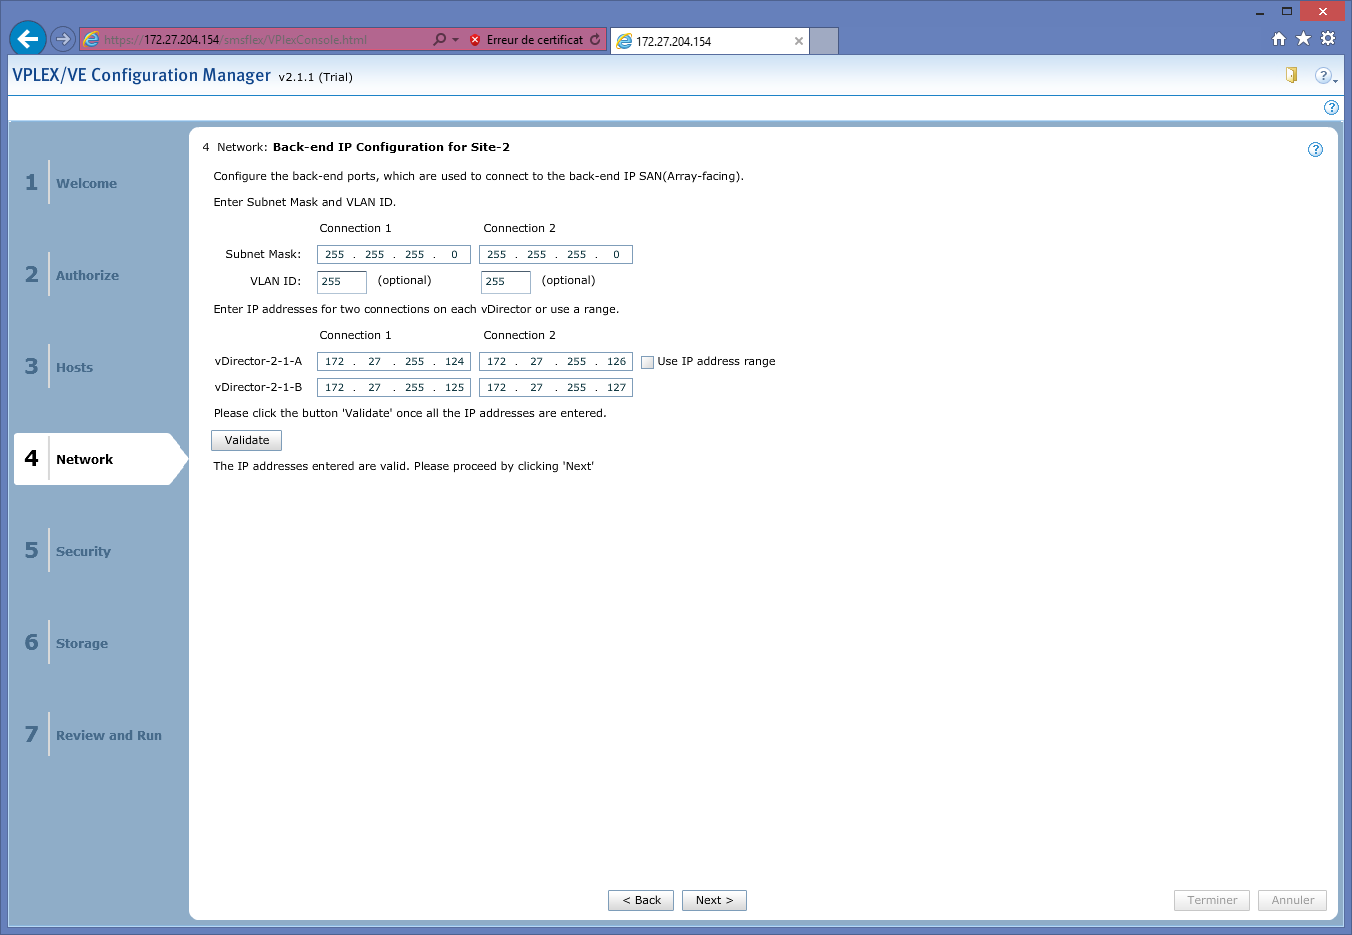Enable the 'Use IP address range' checkbox
This screenshot has width=1352, height=935.
tap(647, 362)
